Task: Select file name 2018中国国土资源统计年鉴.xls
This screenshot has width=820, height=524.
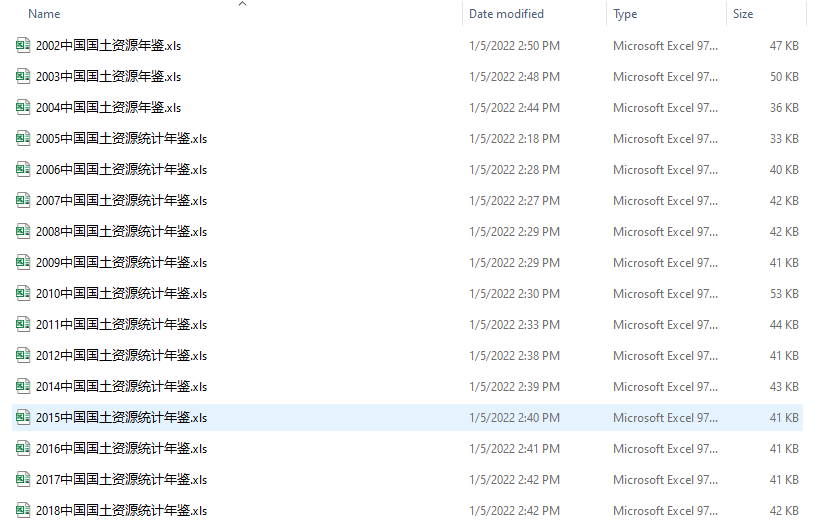Action: point(121,510)
